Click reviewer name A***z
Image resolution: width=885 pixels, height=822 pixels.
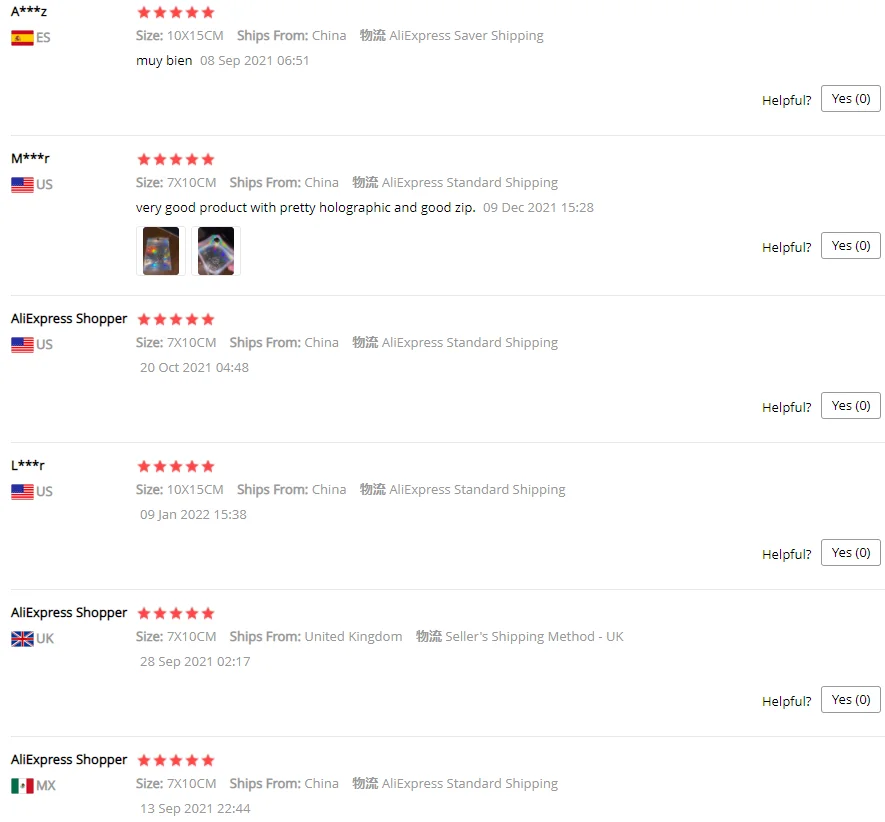point(29,12)
